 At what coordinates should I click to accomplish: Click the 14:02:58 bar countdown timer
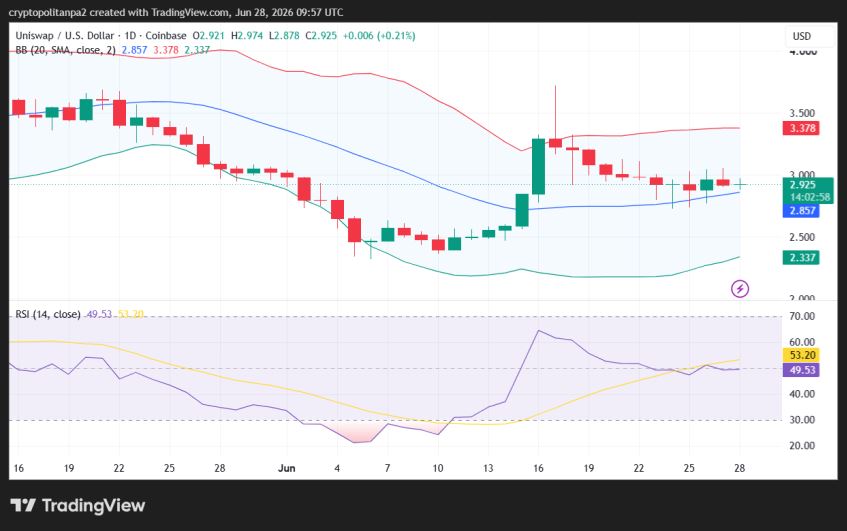(809, 197)
